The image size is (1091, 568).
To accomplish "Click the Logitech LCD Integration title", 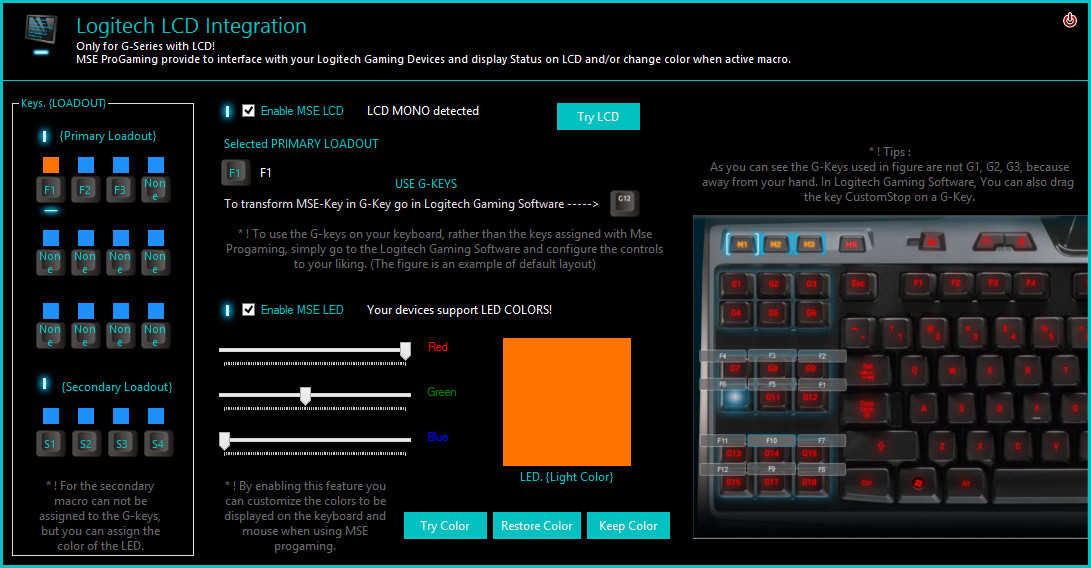I will tap(191, 26).
